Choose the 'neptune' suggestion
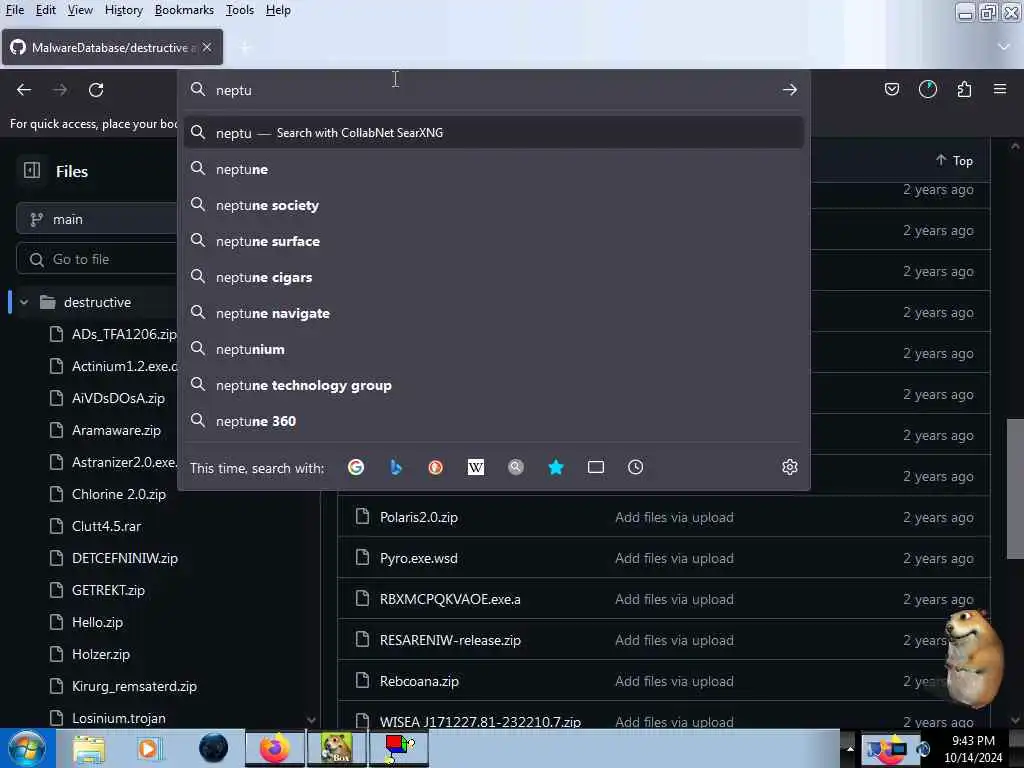The image size is (1024, 768). coord(494,169)
